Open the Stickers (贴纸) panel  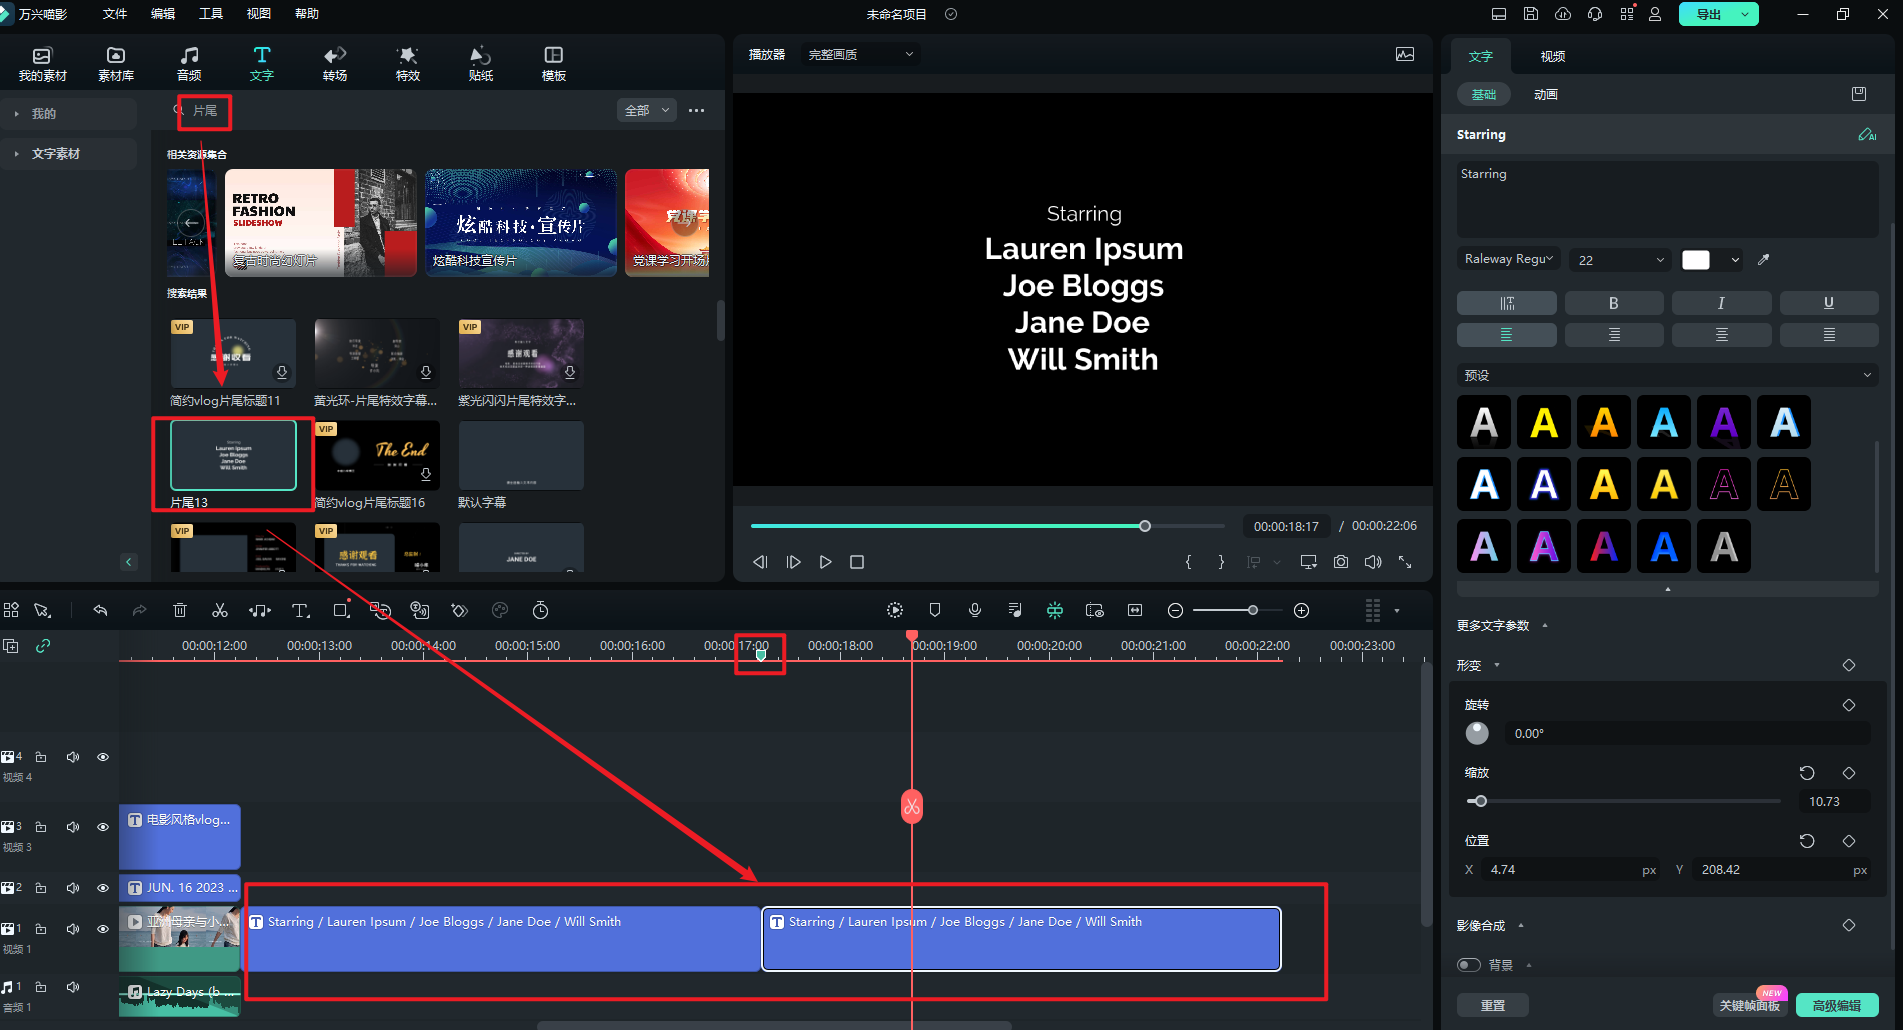(x=481, y=63)
